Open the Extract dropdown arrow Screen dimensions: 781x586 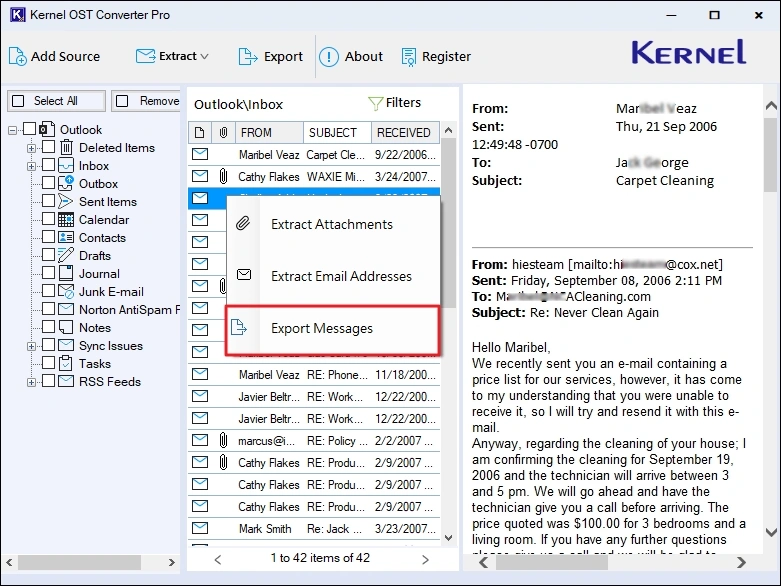204,57
